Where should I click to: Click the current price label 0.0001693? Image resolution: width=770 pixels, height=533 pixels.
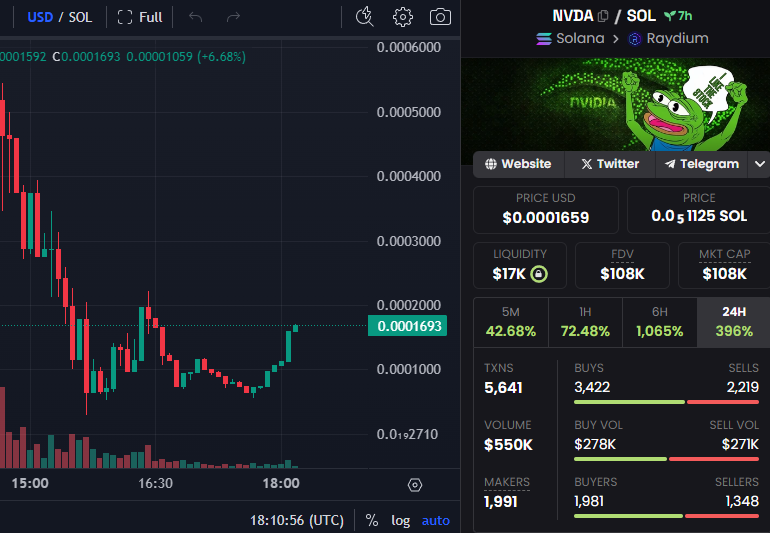point(408,326)
